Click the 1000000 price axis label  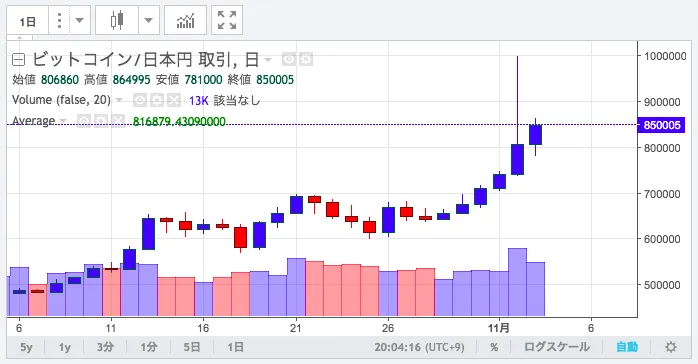tap(665, 56)
